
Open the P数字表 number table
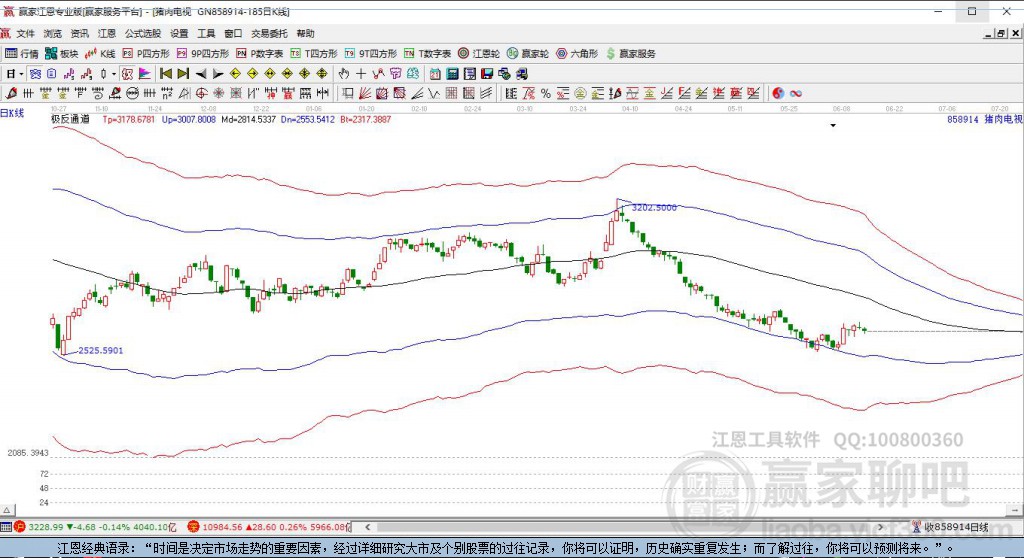click(259, 54)
